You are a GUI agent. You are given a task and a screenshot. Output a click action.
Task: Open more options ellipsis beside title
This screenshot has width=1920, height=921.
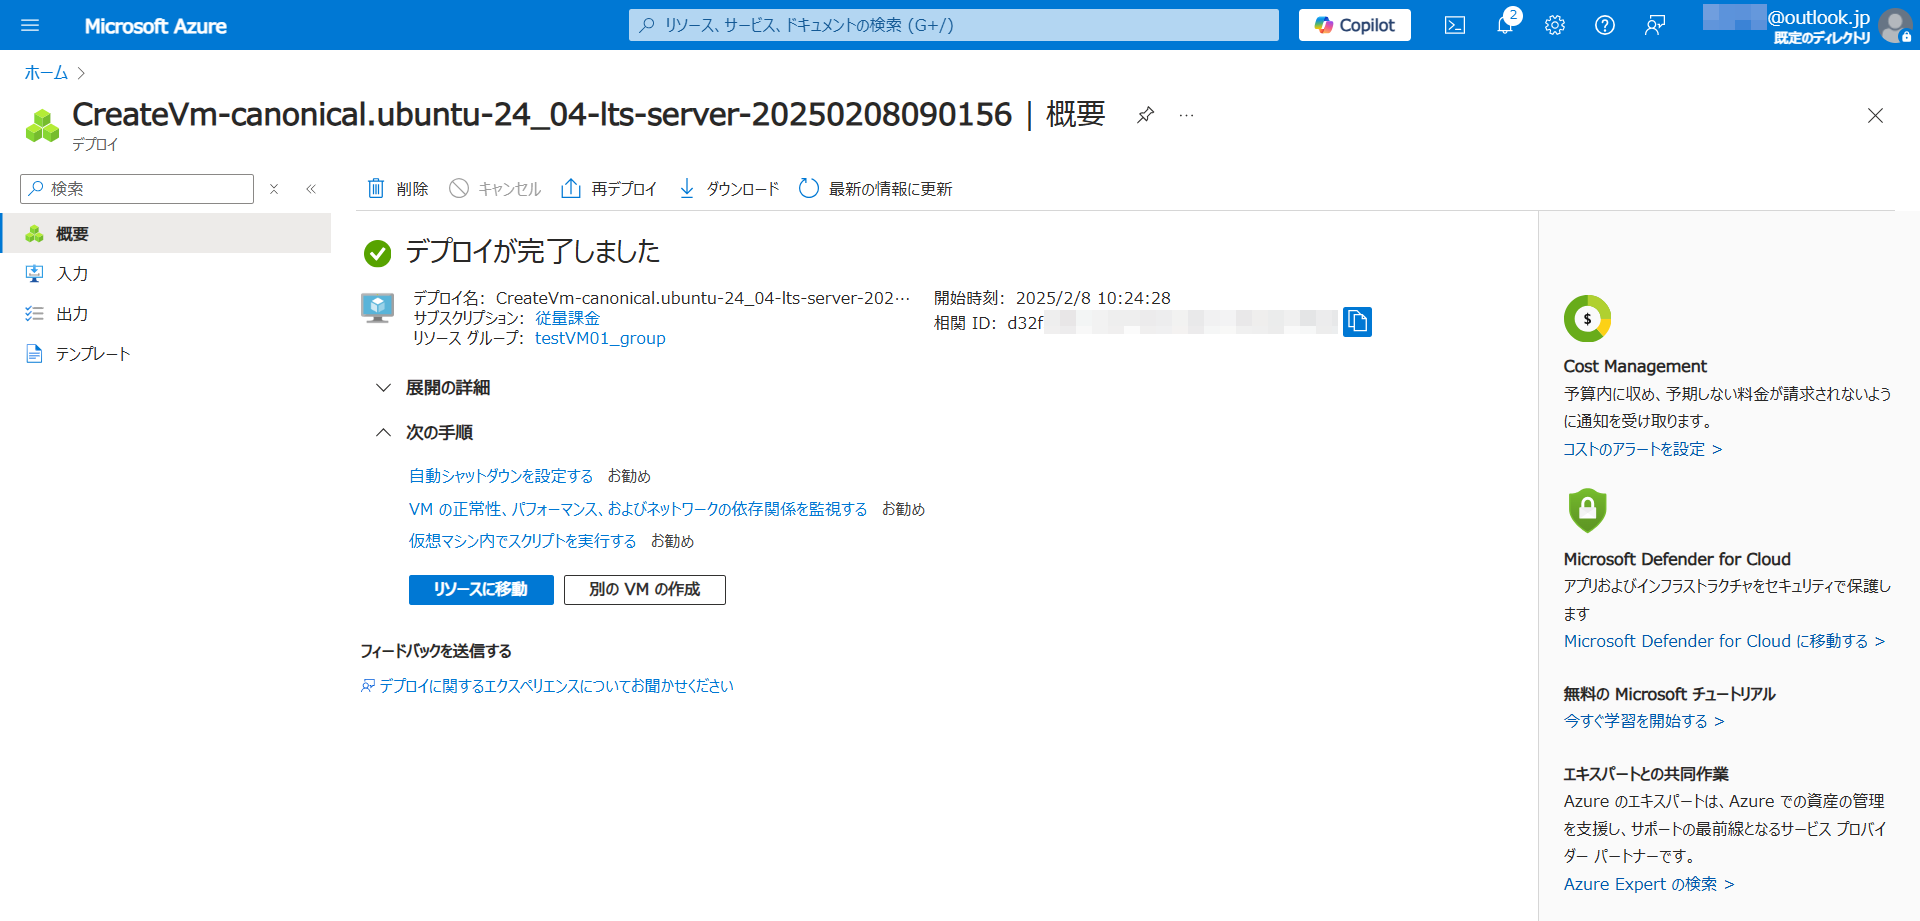[x=1186, y=115]
